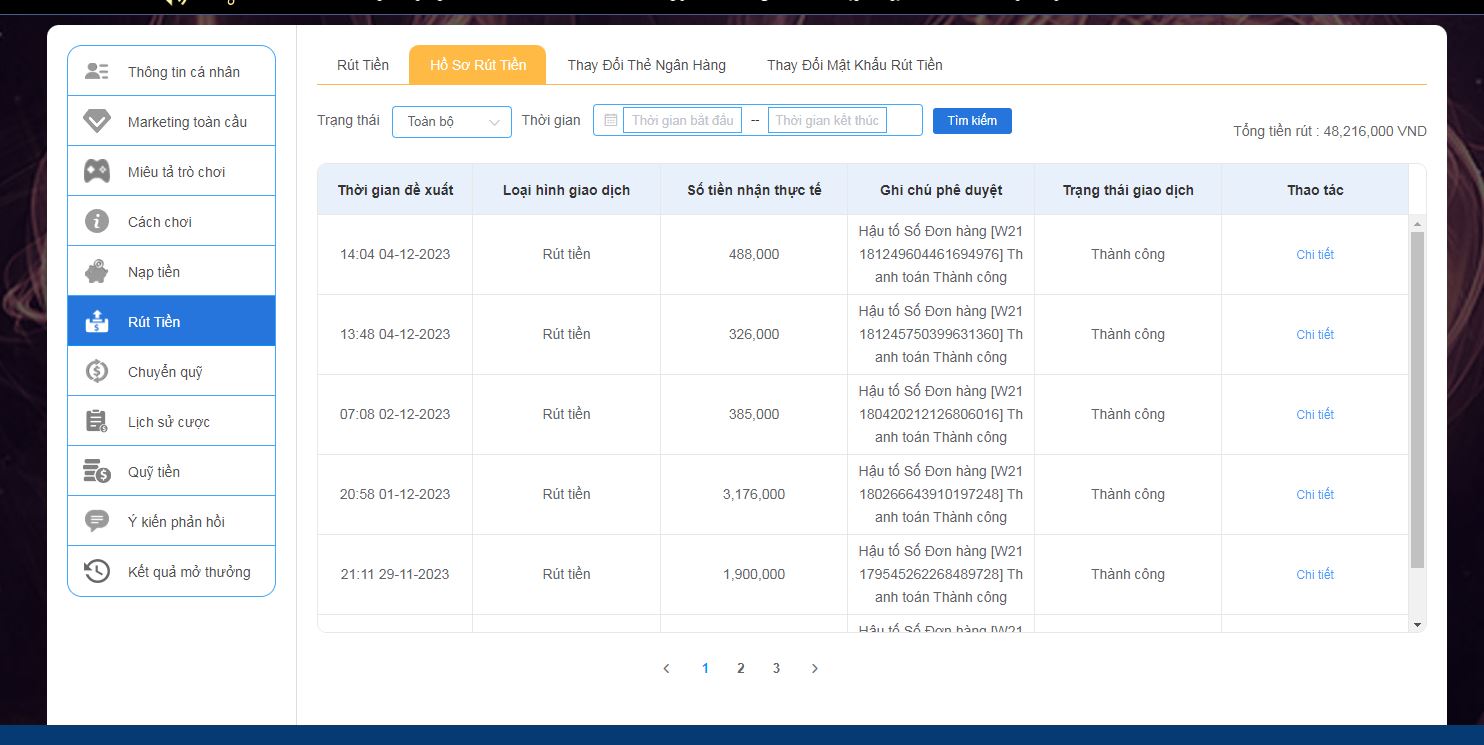Screen dimensions: 1484x745
Task: Open the Trạng thái Toàn bộ dropdown
Action: click(451, 121)
